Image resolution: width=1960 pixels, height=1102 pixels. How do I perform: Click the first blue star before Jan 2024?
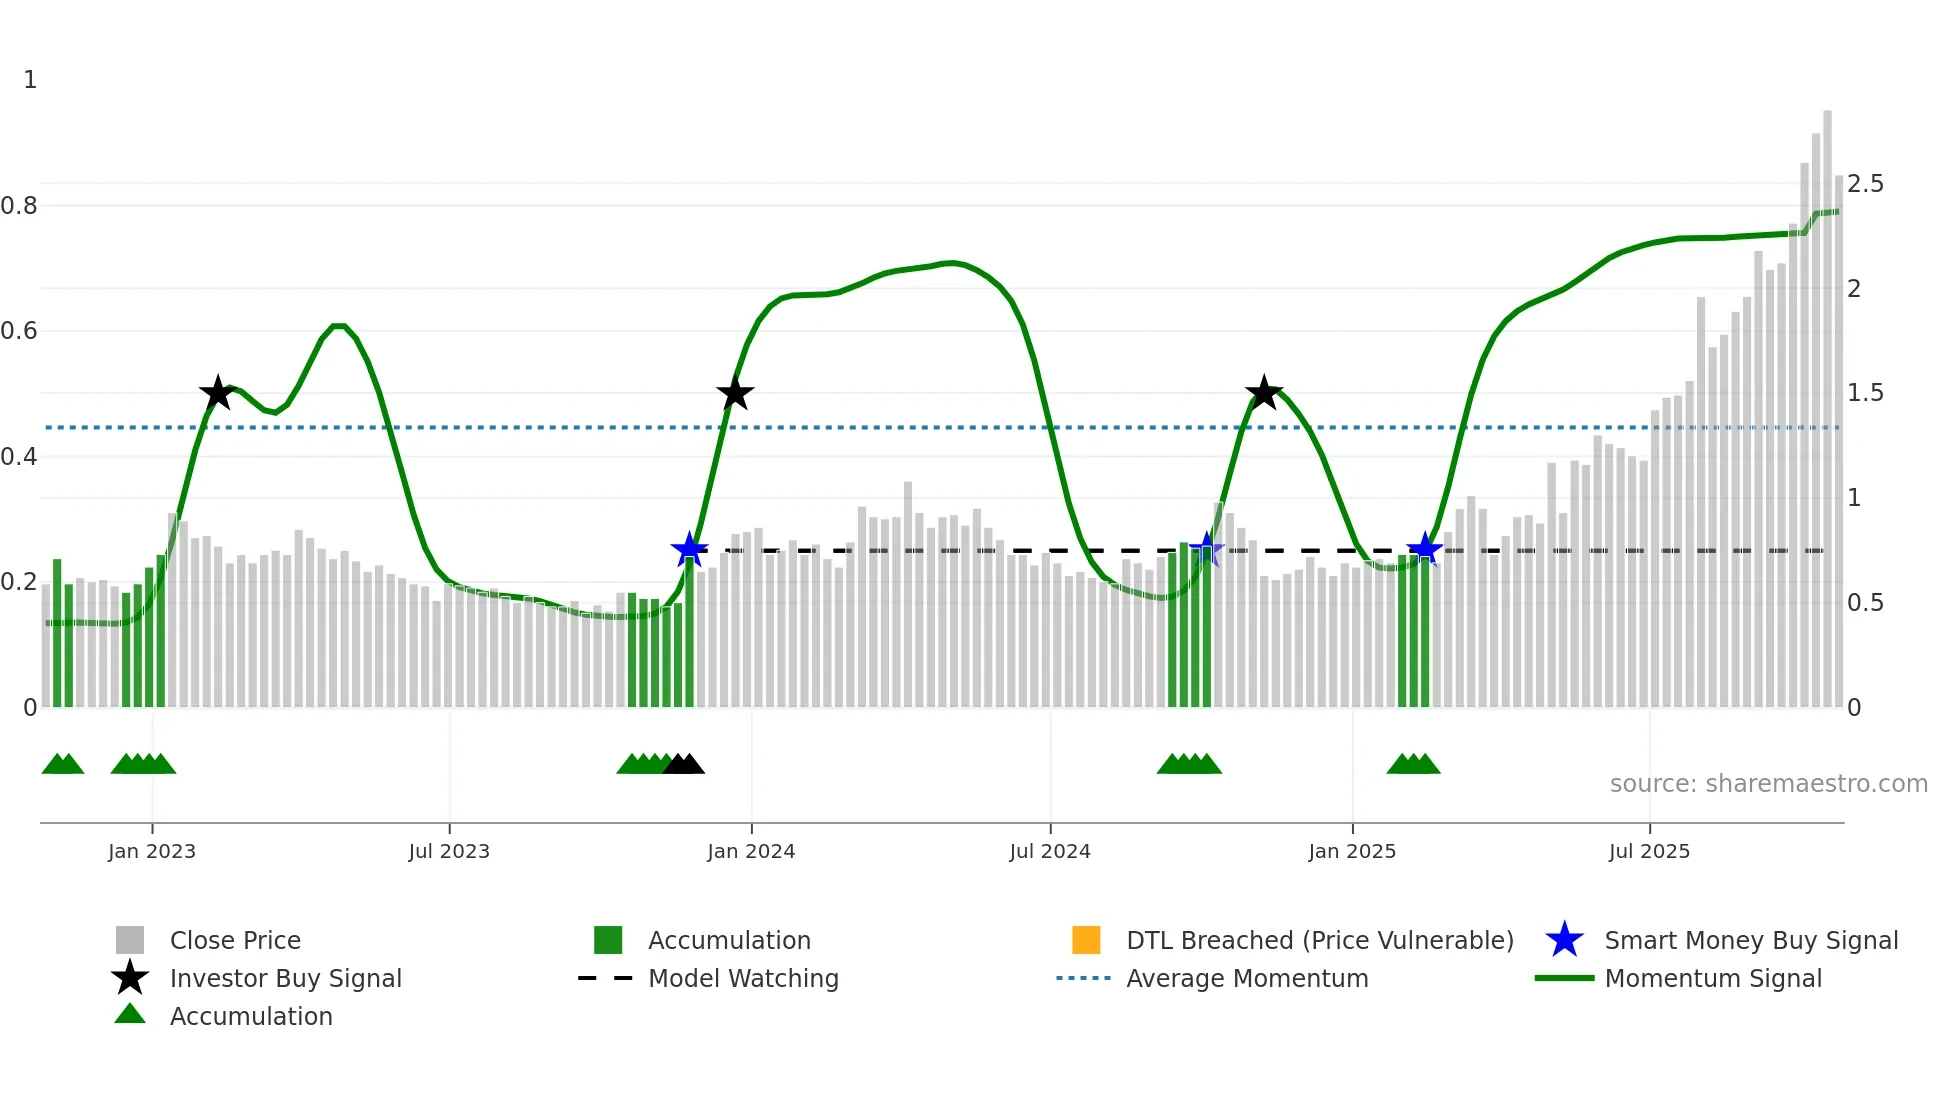[x=689, y=550]
